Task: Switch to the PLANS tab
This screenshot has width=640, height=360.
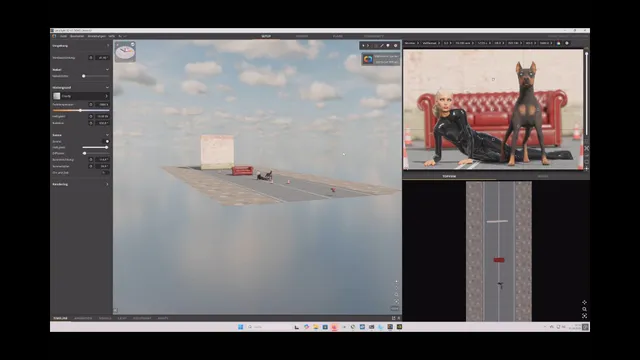Action: point(338,36)
